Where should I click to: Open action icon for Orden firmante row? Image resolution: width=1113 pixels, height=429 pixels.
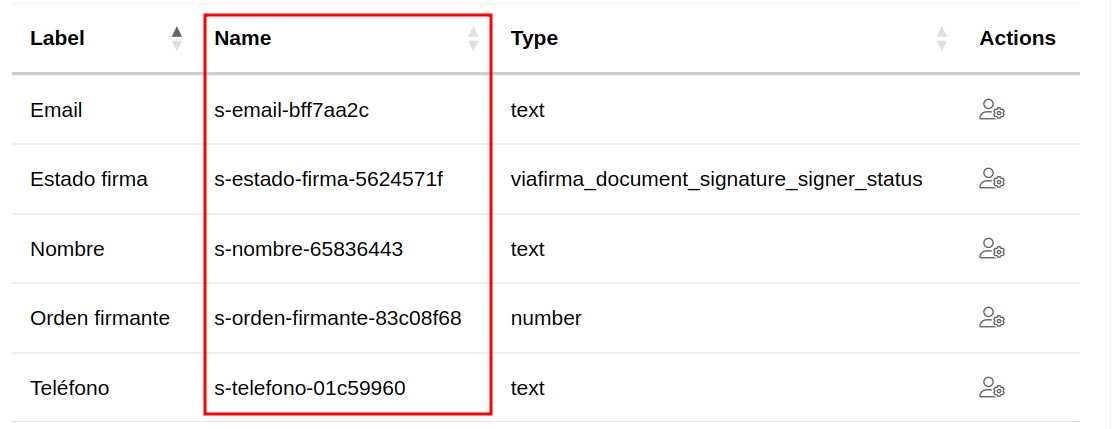tap(991, 318)
